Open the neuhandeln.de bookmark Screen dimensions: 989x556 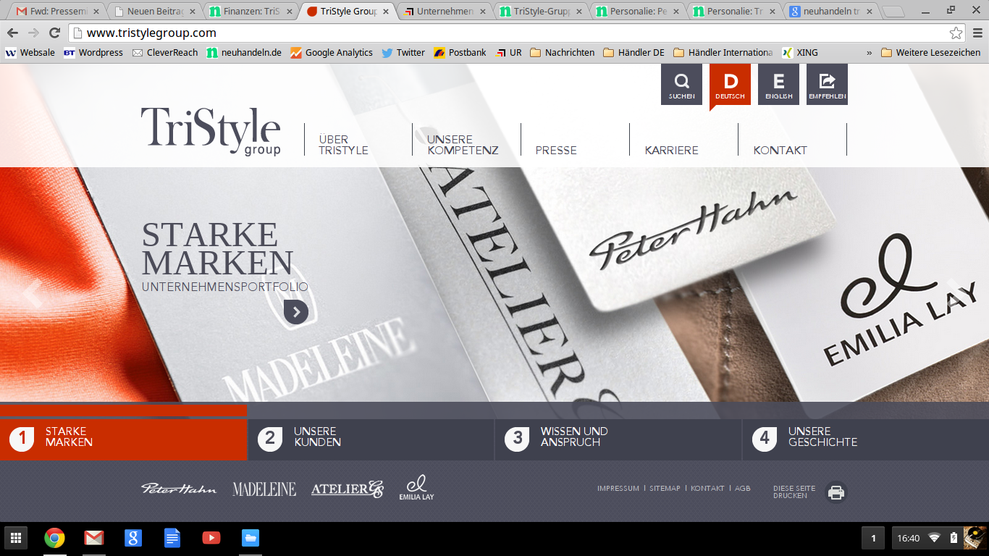pyautogui.click(x=244, y=53)
